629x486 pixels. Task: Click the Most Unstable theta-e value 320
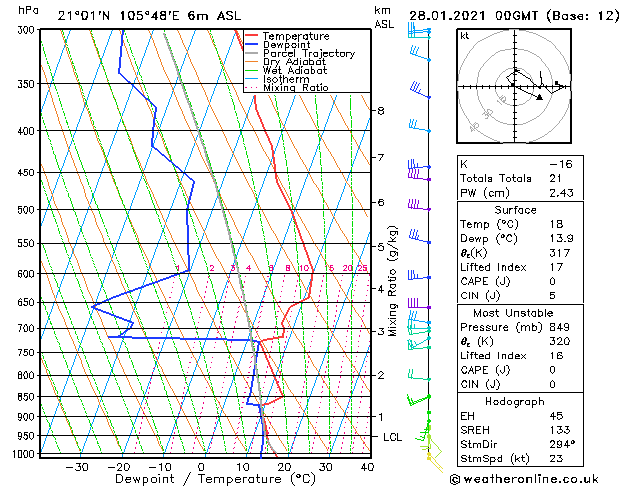(x=560, y=341)
